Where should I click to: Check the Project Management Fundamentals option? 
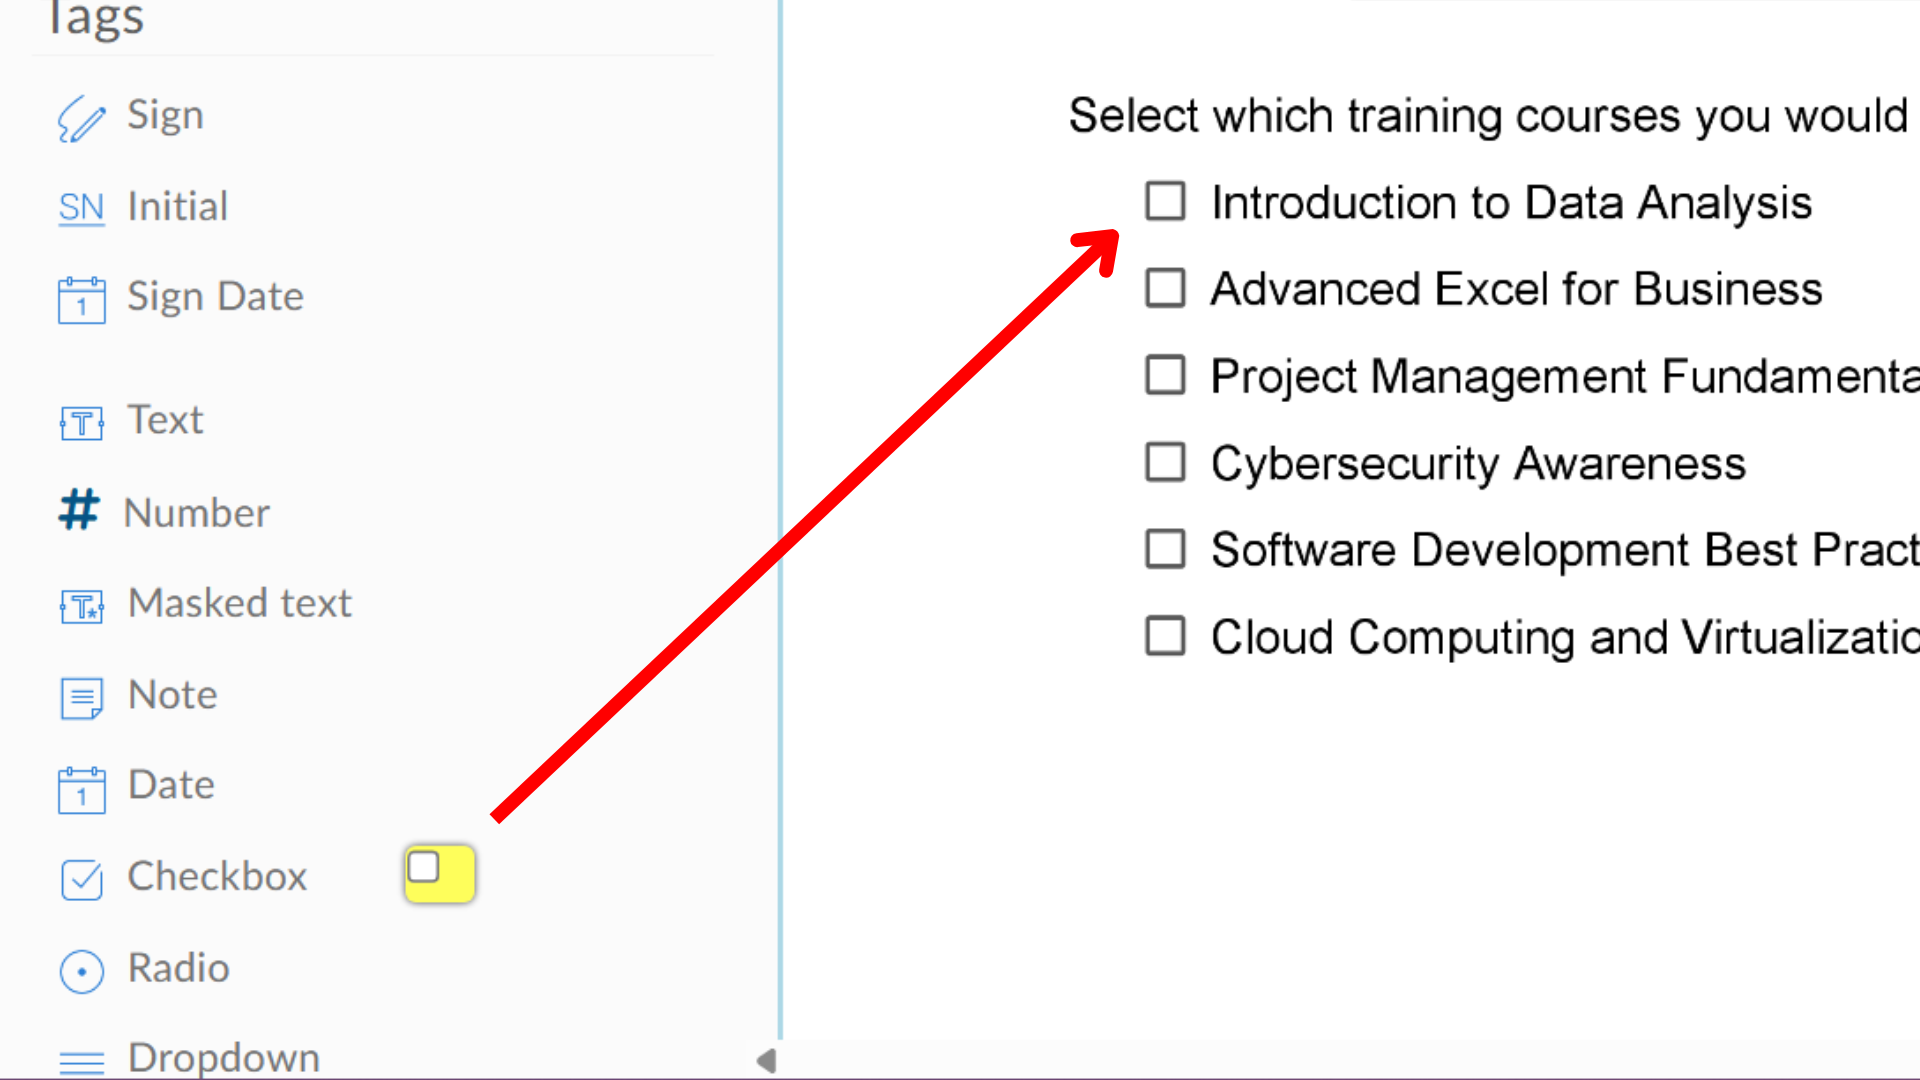pyautogui.click(x=1165, y=375)
